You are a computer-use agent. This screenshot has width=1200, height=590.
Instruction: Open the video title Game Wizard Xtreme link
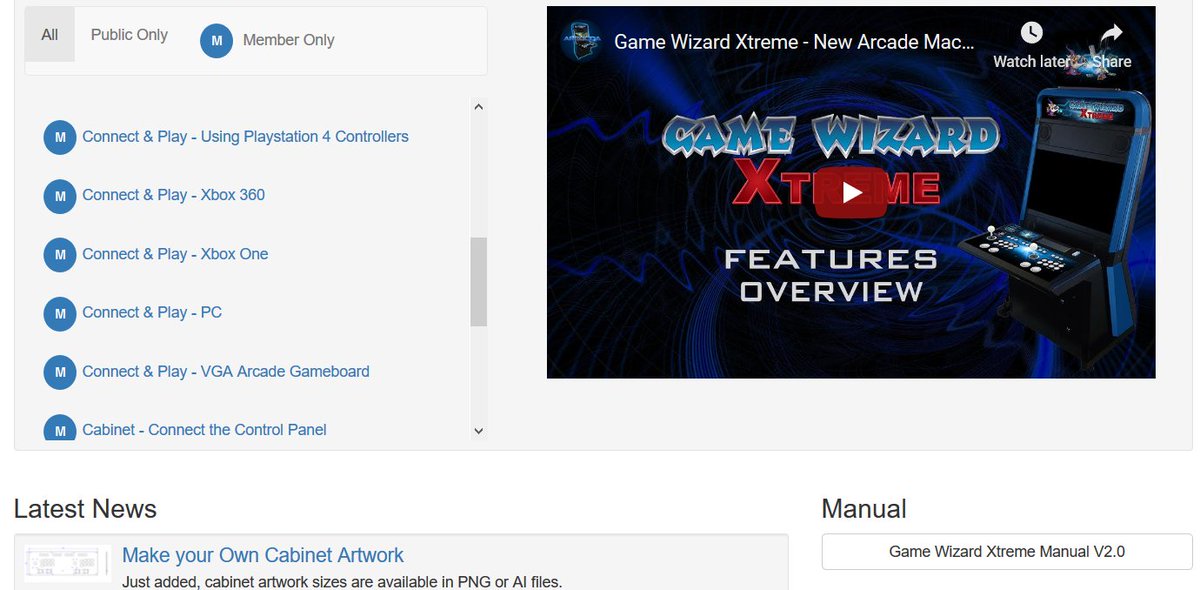coord(794,43)
